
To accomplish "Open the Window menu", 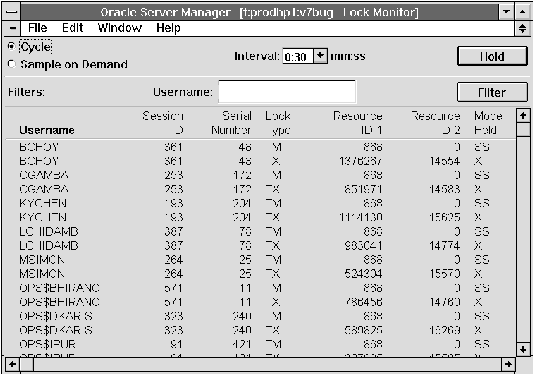I will click(120, 28).
